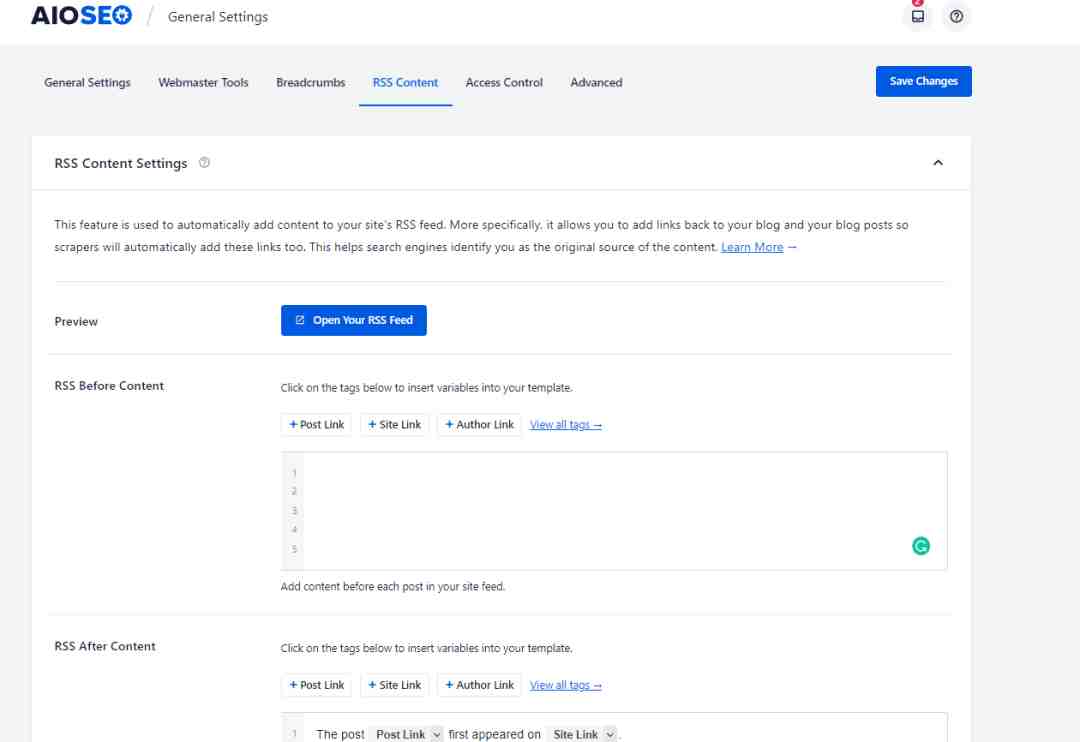Click the 'Preview' label
Screen dimensions: 1080x742
[76, 321]
